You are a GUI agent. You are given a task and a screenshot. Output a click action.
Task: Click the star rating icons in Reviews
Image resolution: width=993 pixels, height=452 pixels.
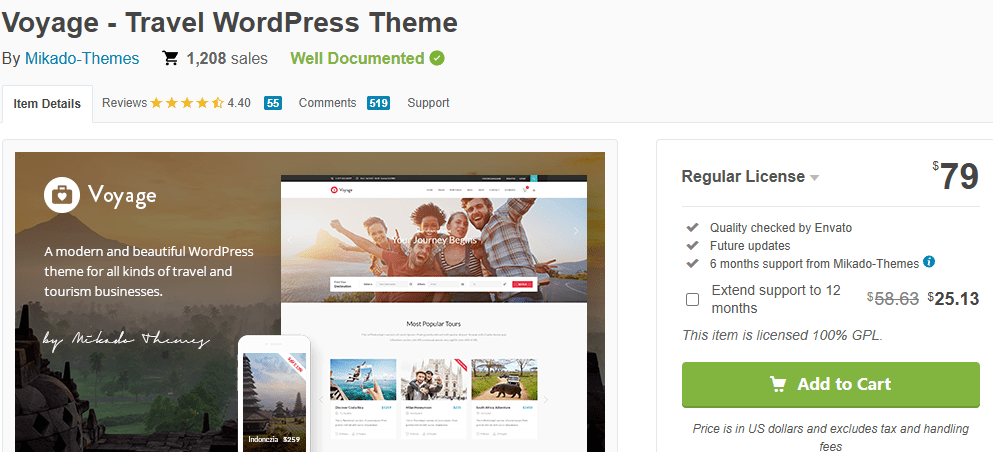coord(187,103)
